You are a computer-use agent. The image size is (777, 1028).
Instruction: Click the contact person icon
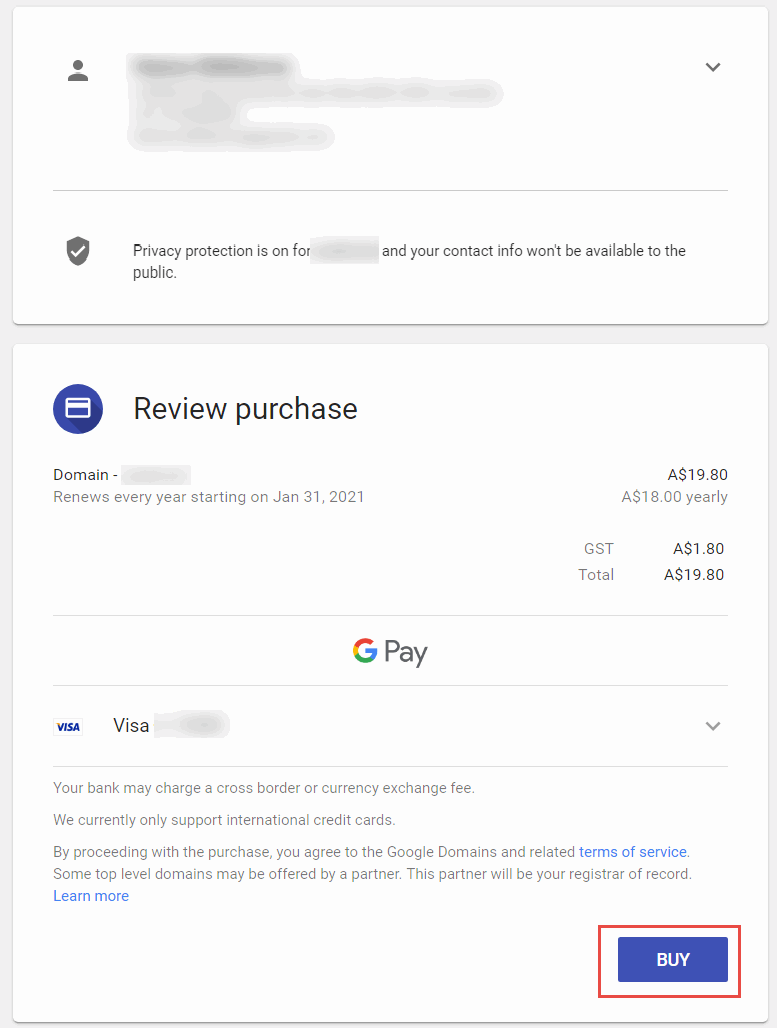click(x=78, y=70)
